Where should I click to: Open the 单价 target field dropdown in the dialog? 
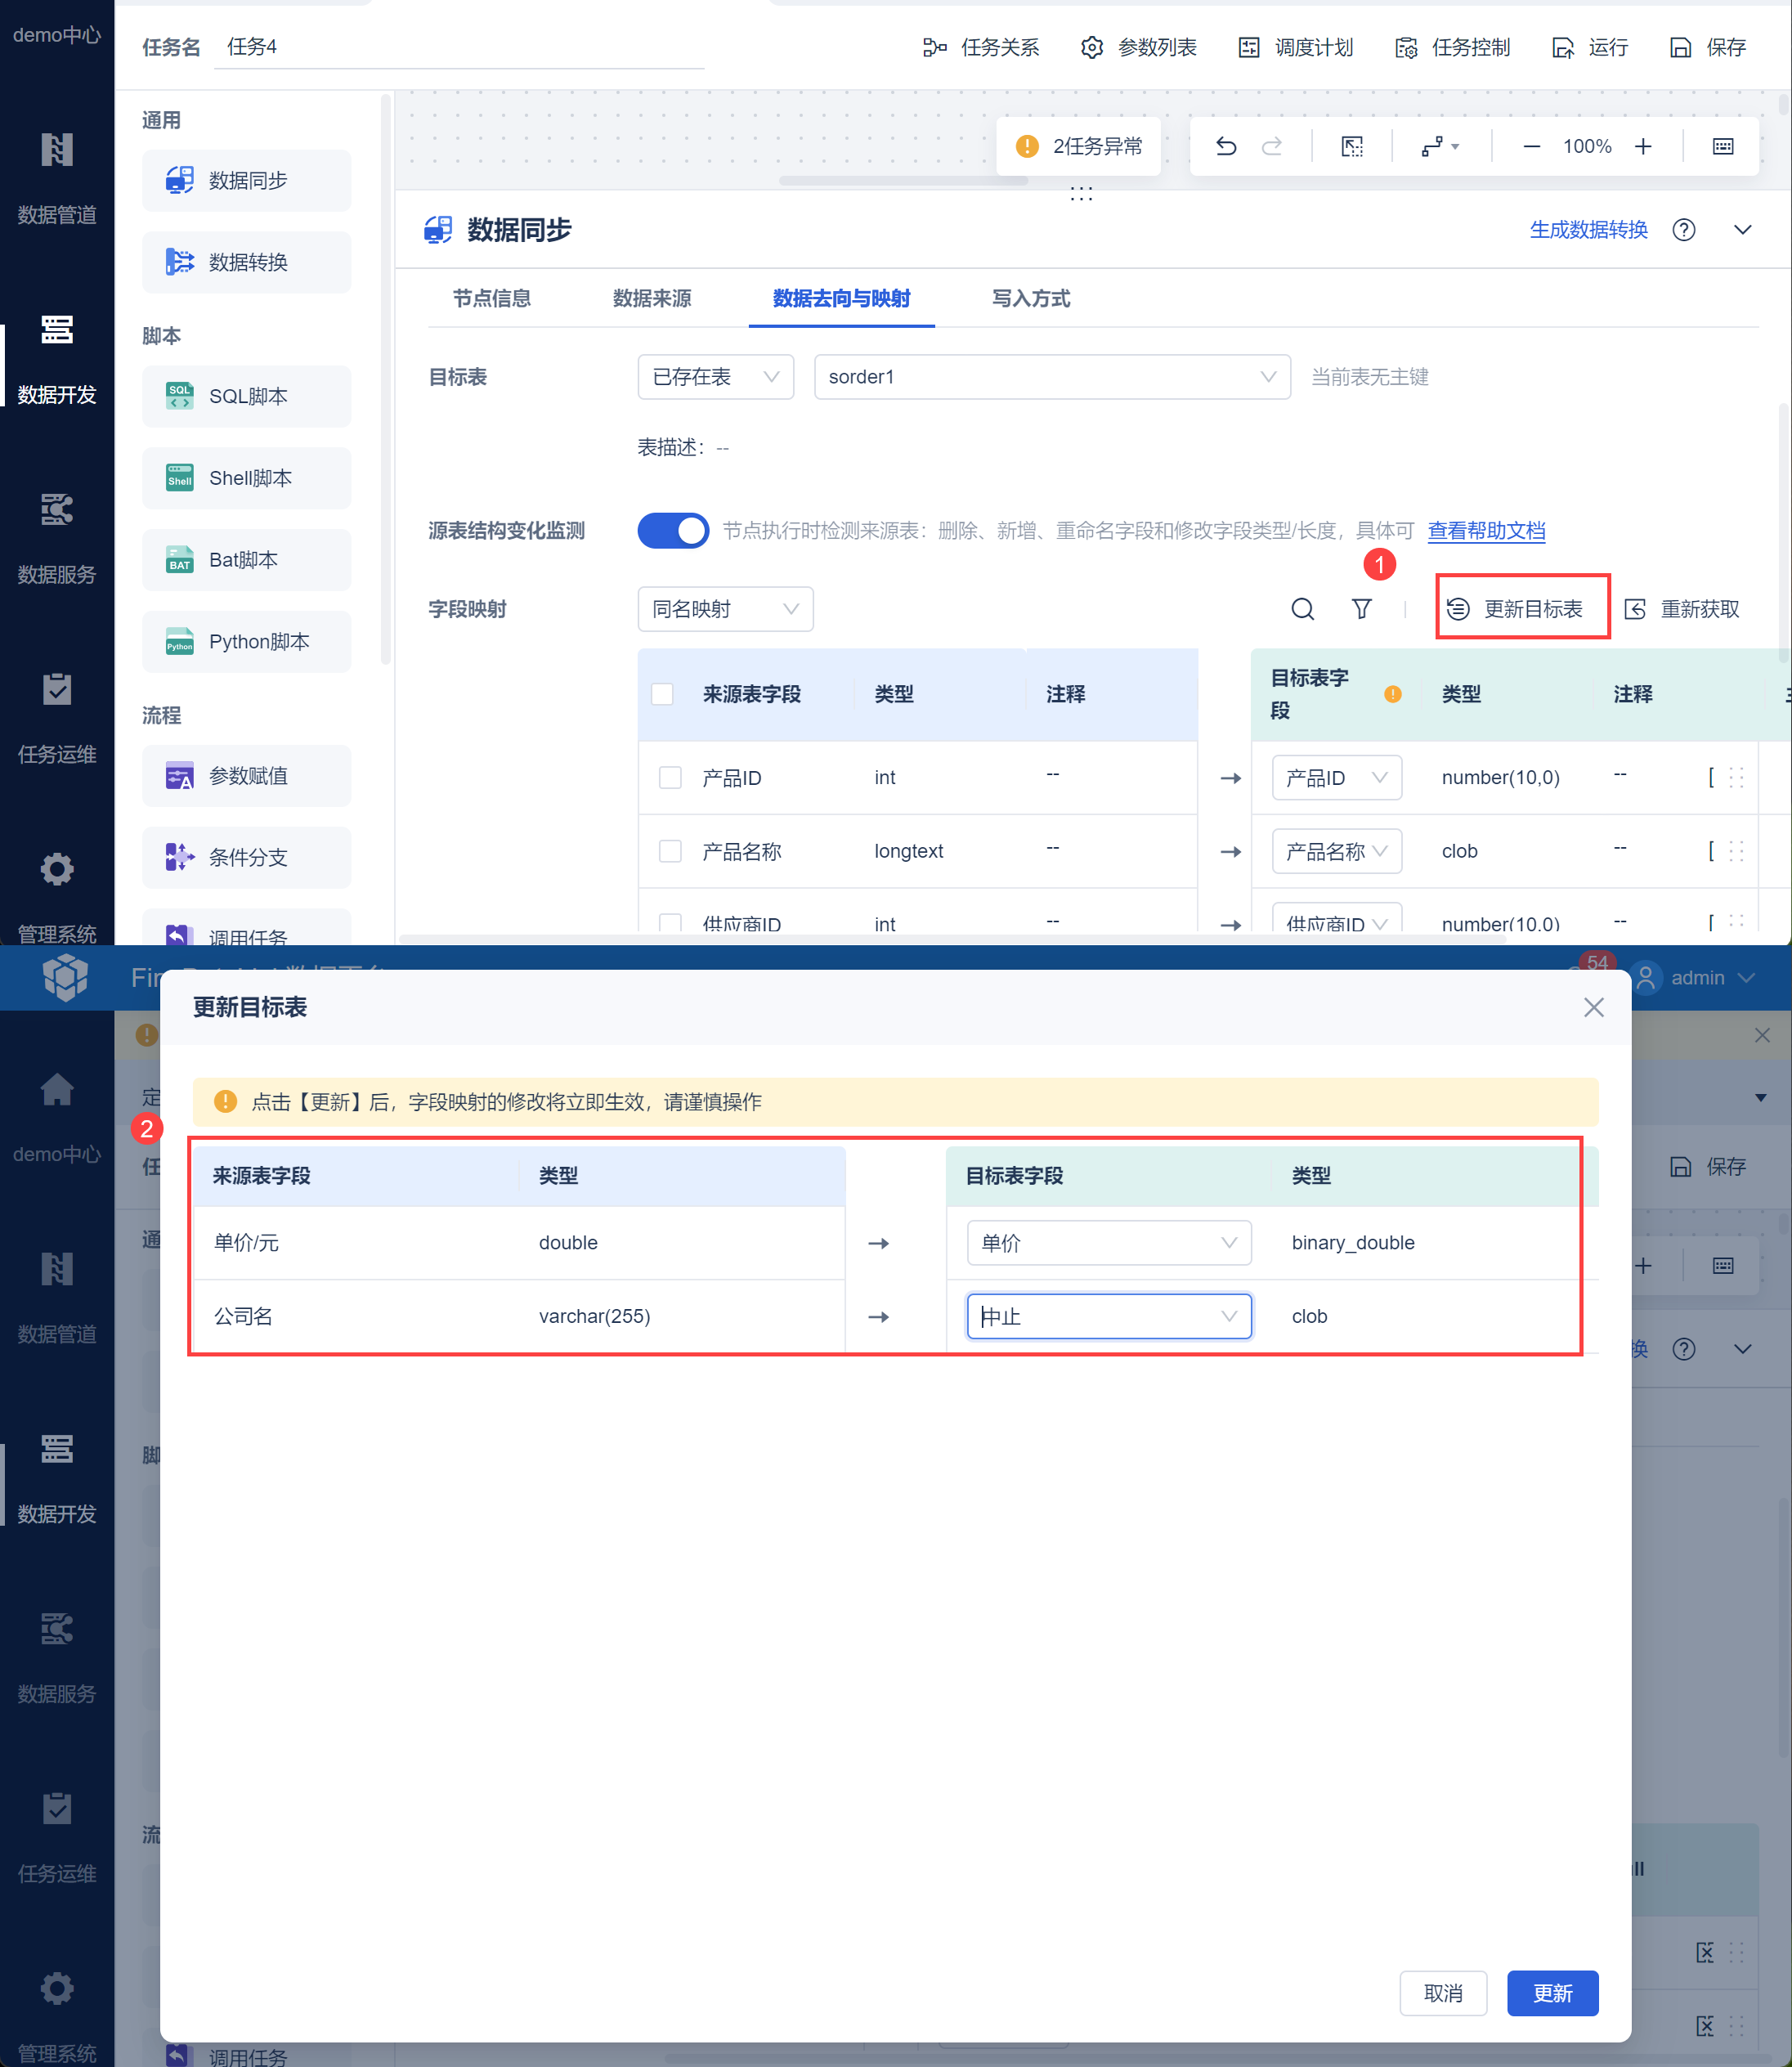click(1109, 1243)
